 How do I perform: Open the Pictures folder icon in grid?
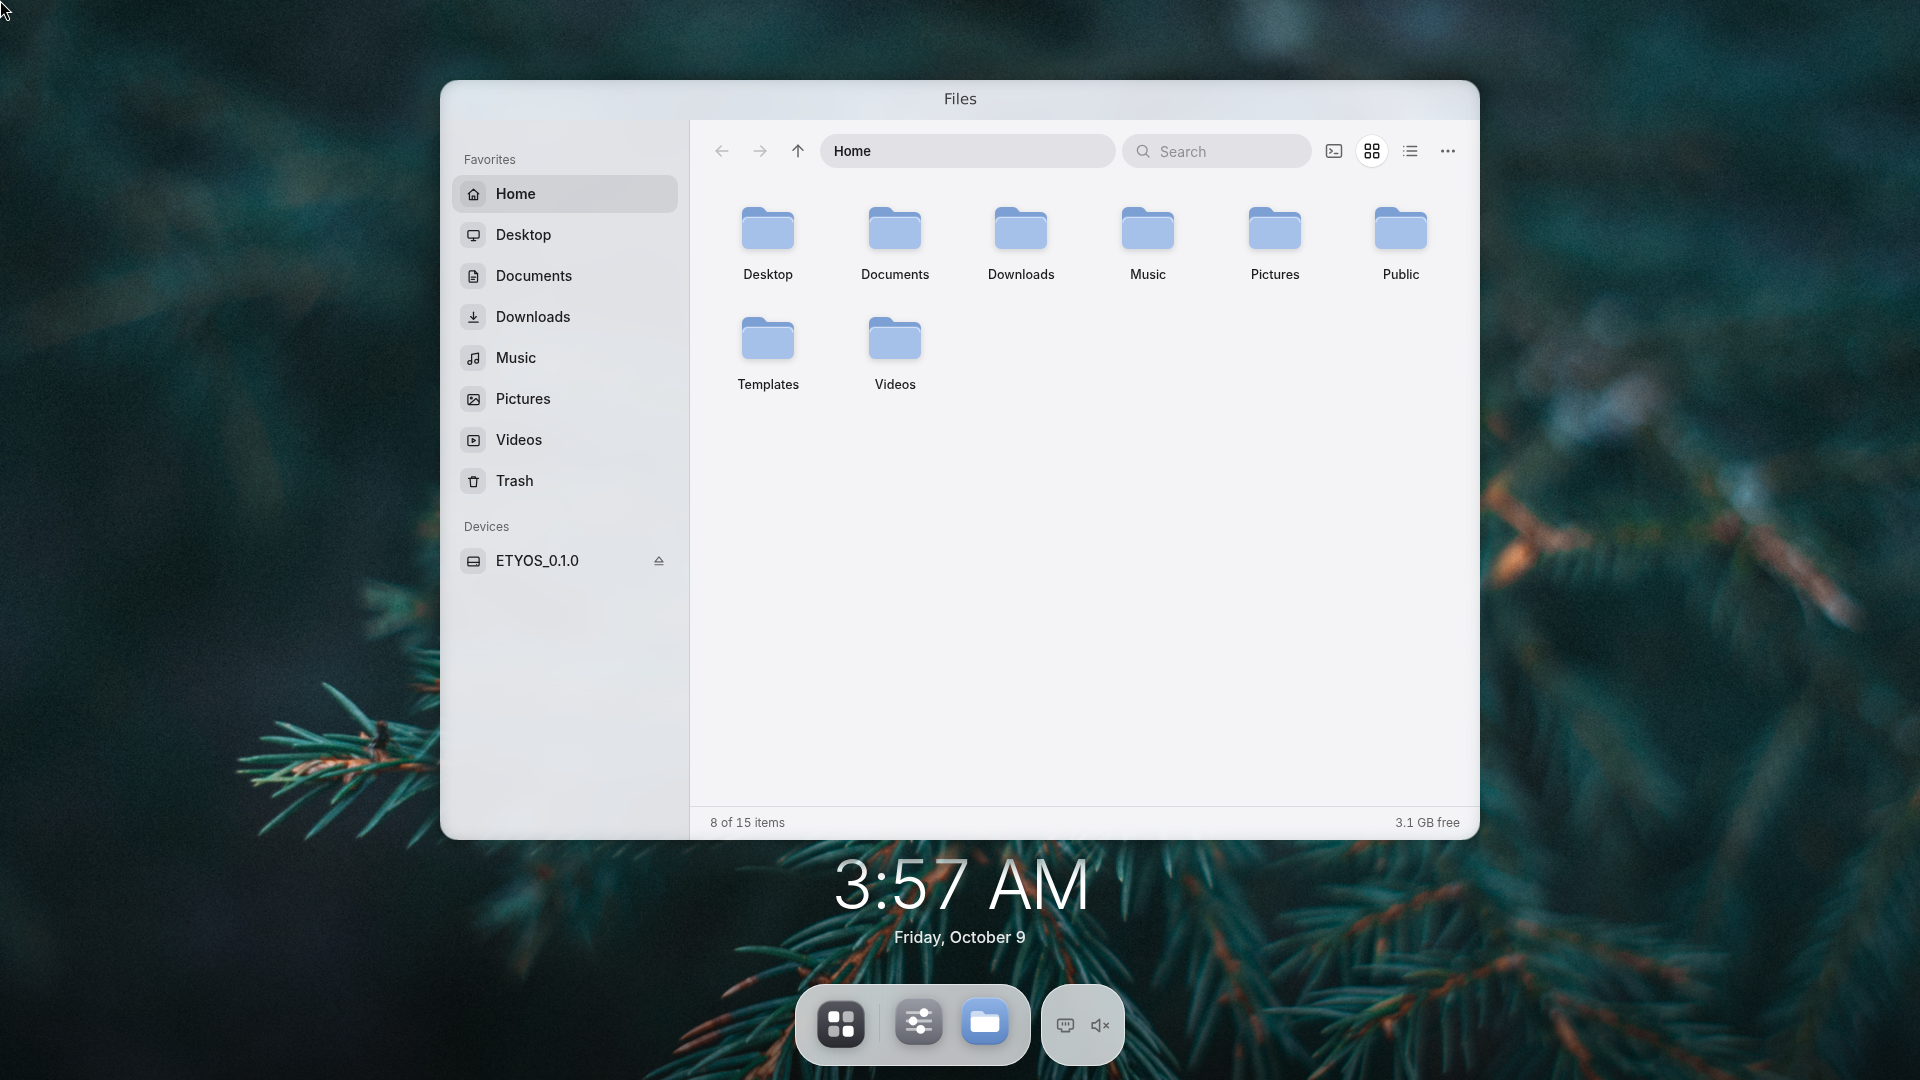click(1275, 229)
